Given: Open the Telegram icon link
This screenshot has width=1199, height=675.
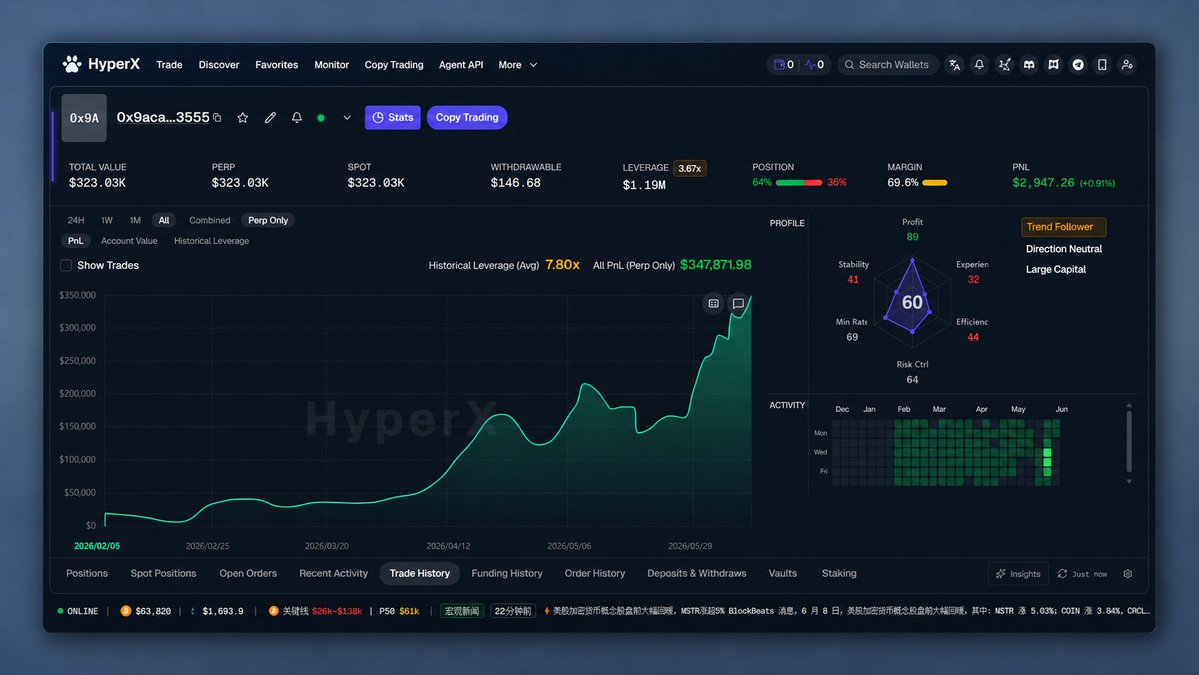Looking at the screenshot, I should click(1077, 65).
